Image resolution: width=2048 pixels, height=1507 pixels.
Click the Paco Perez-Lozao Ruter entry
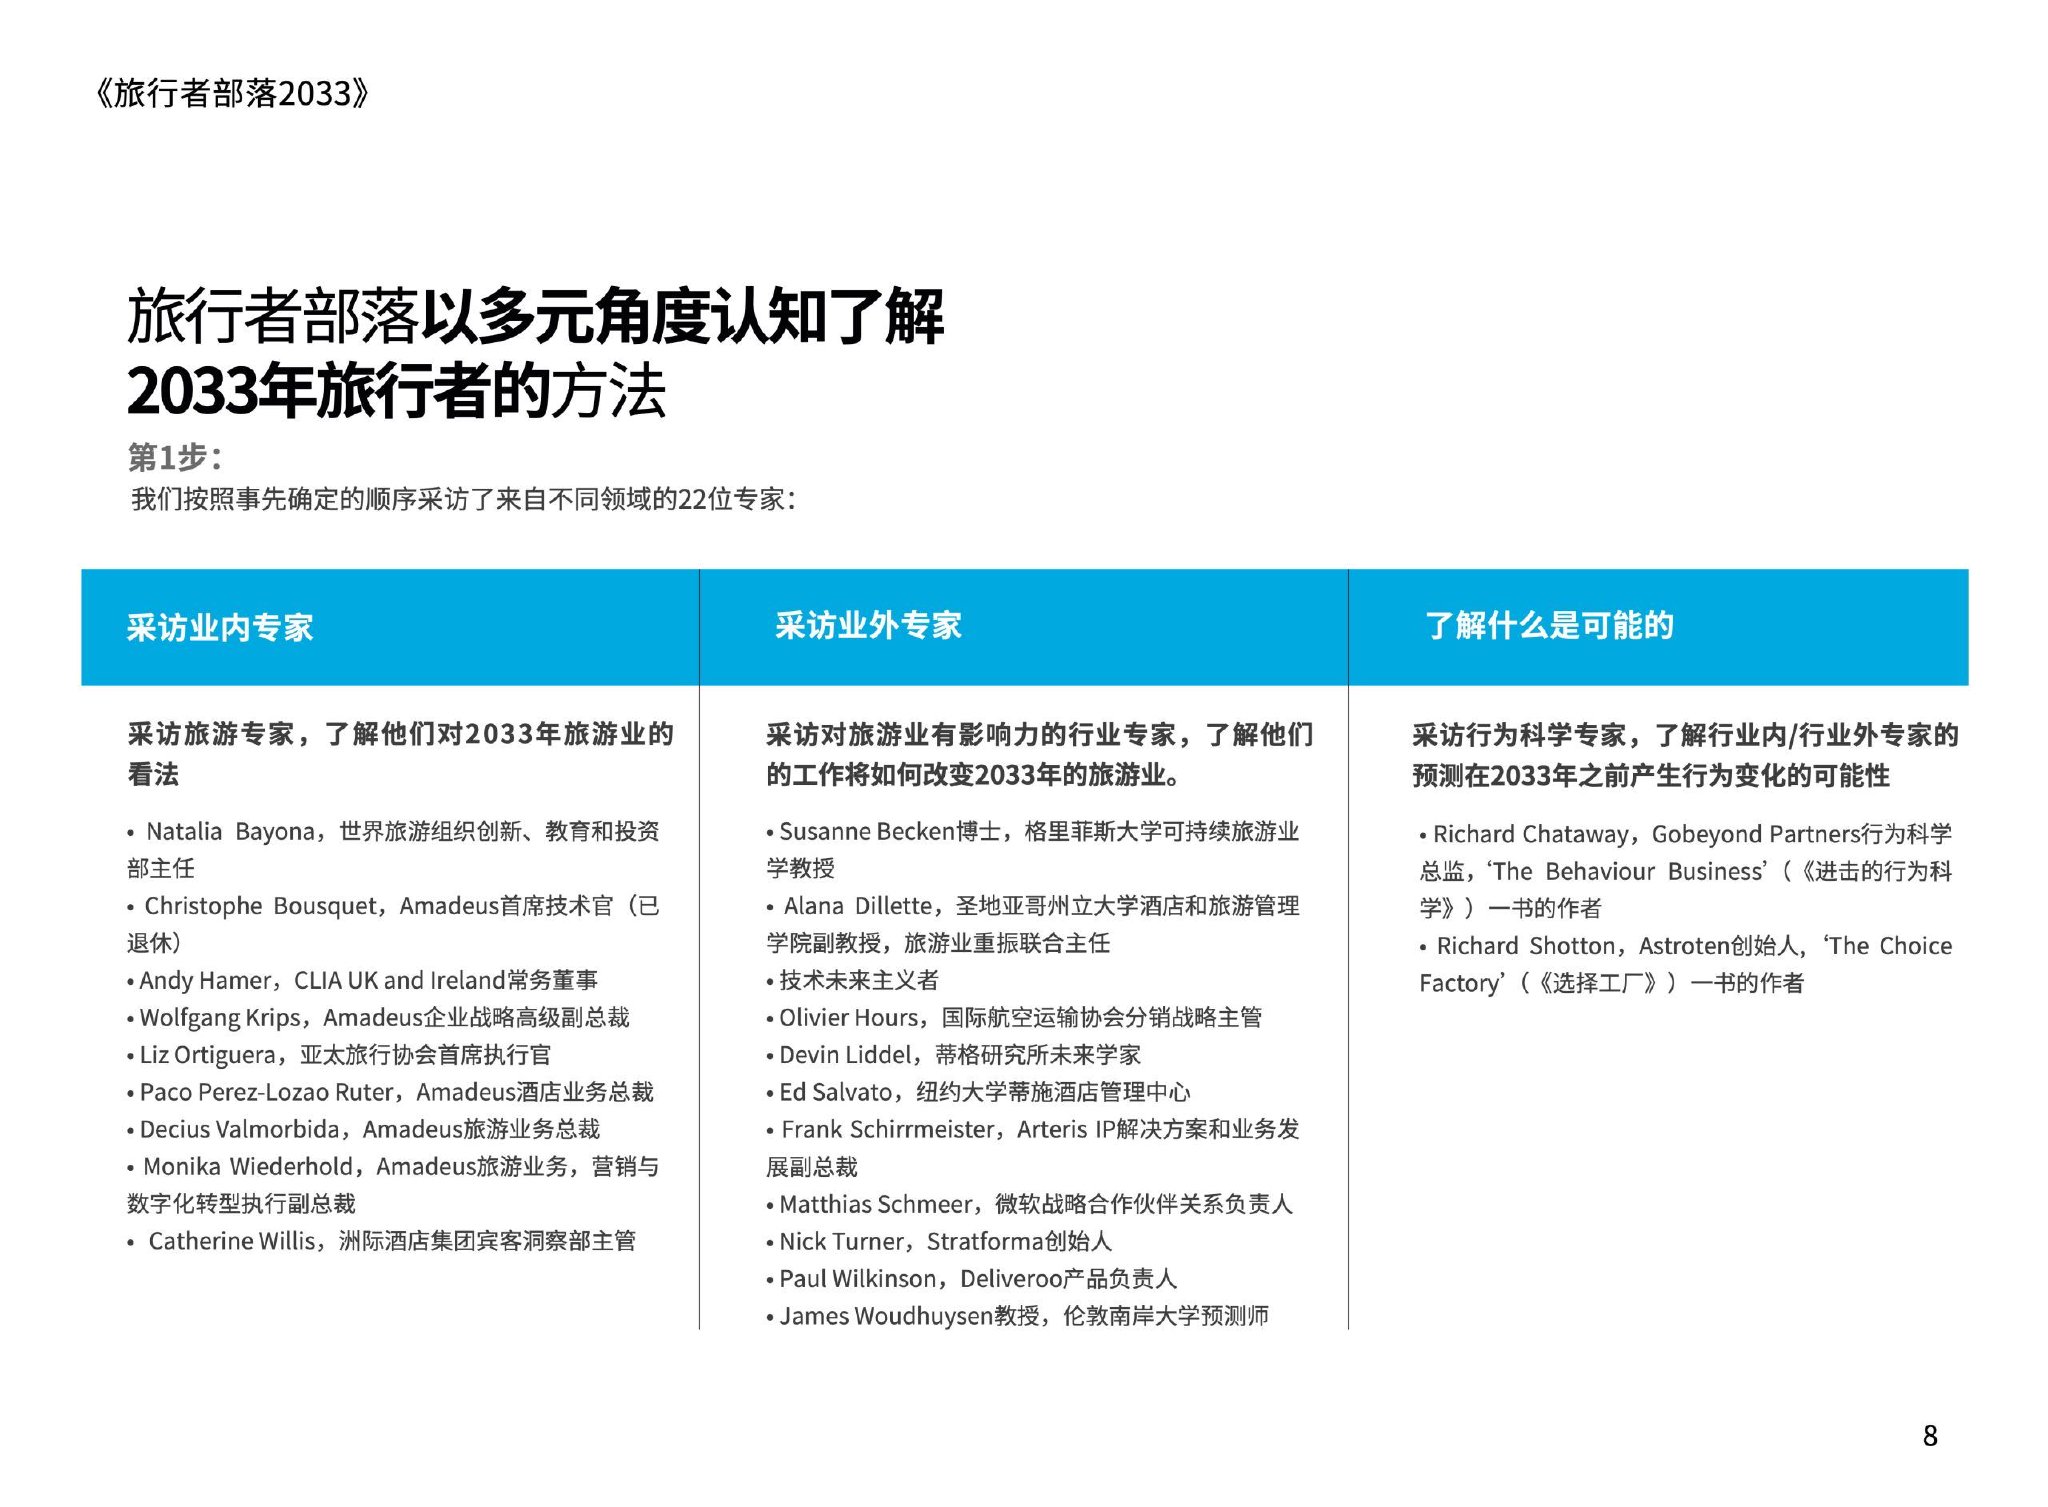pos(390,1092)
